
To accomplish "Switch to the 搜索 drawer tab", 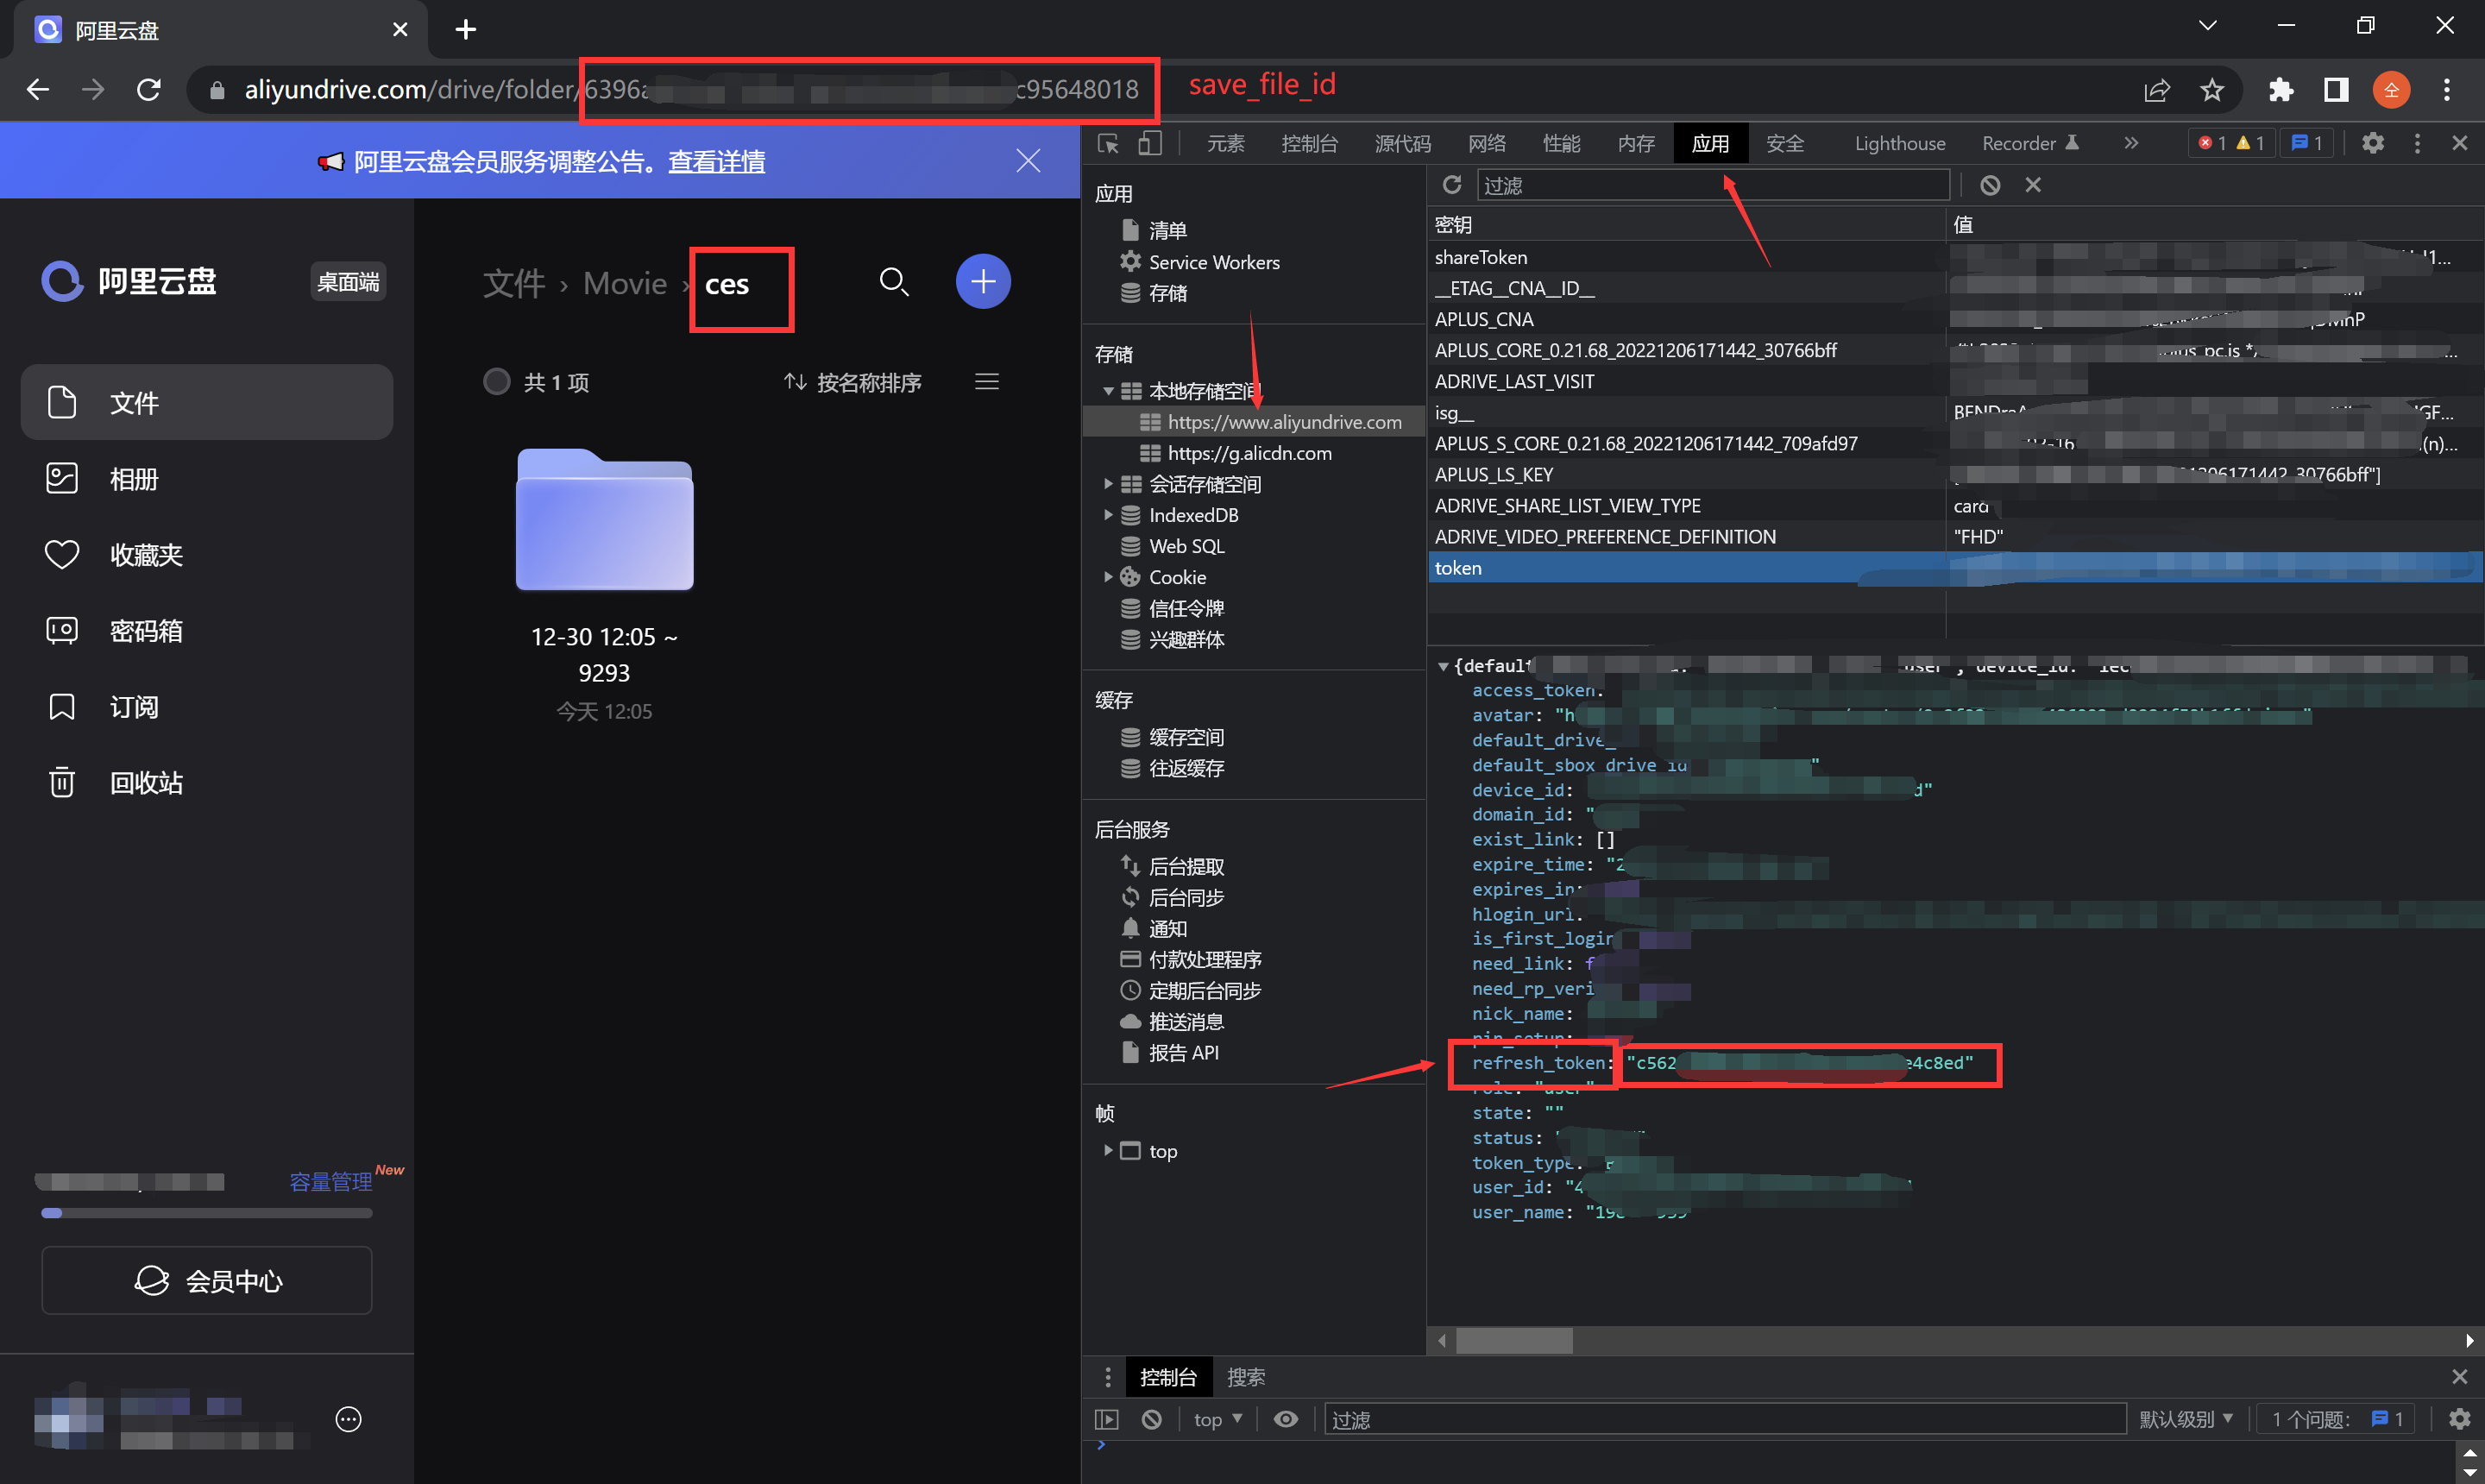I will [x=1245, y=1377].
